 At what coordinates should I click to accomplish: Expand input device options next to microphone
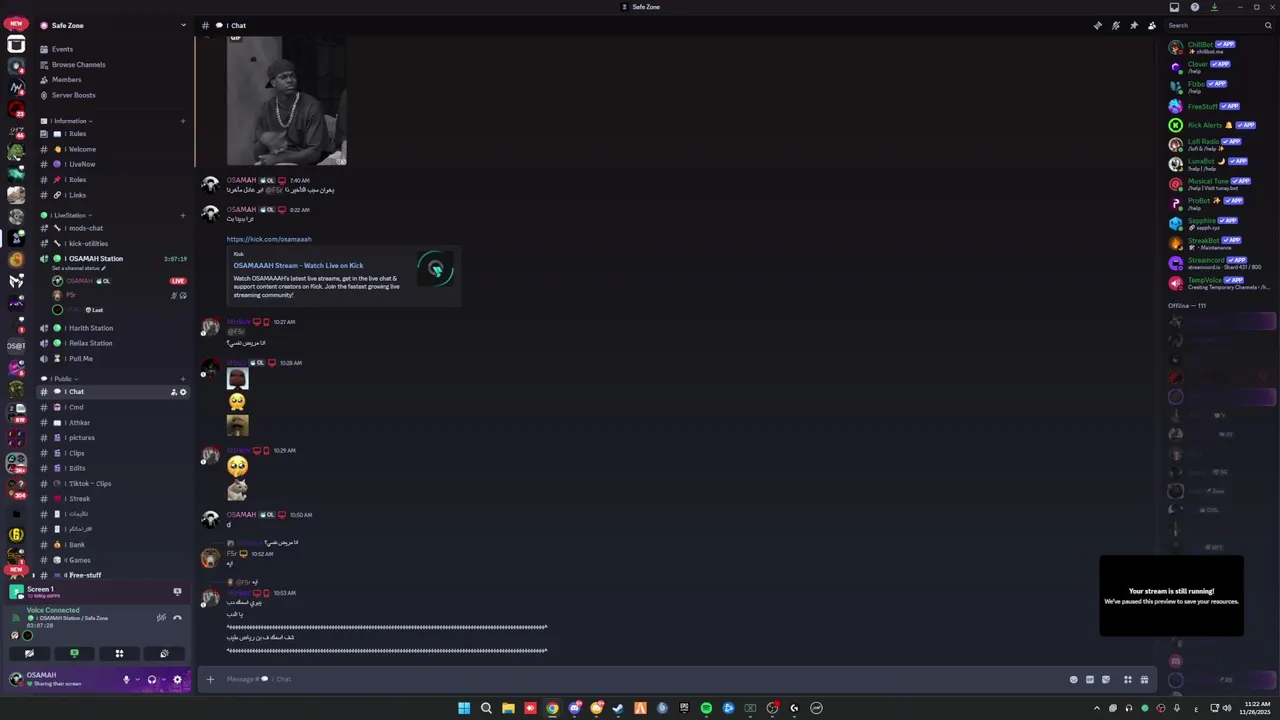[137, 680]
